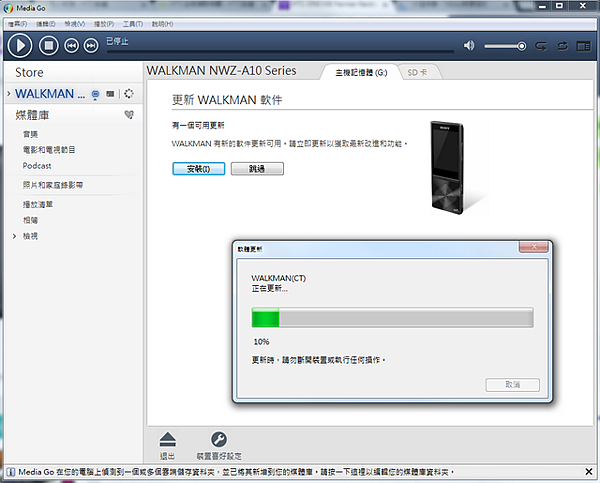
Task: Open 相簿 in the sidebar
Action: click(x=30, y=220)
